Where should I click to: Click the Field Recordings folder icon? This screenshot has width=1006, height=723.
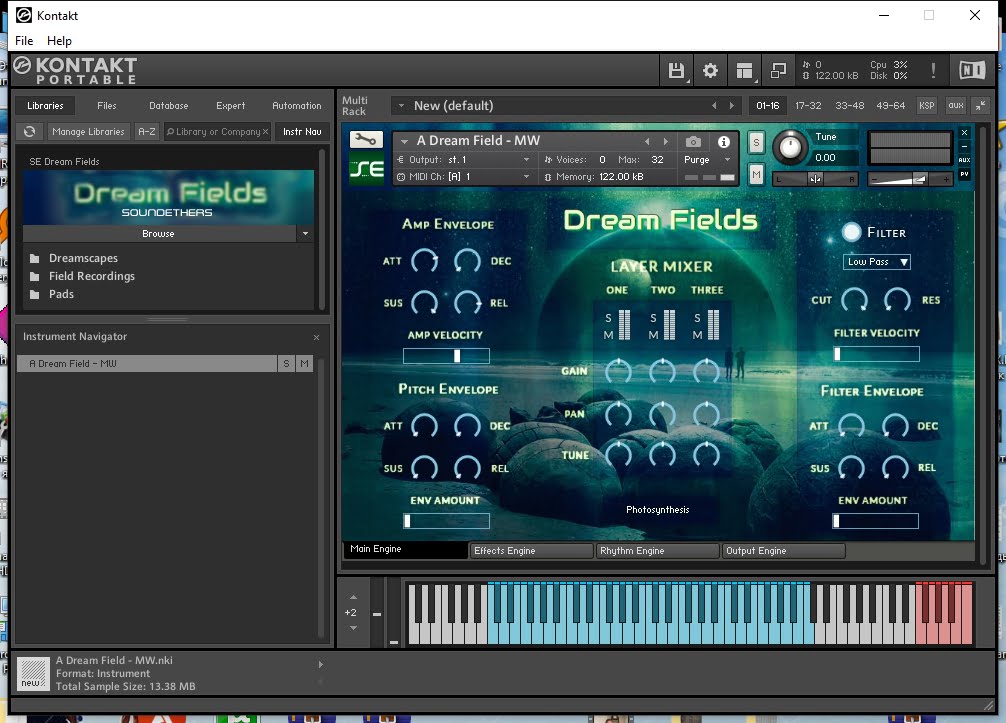(35, 276)
